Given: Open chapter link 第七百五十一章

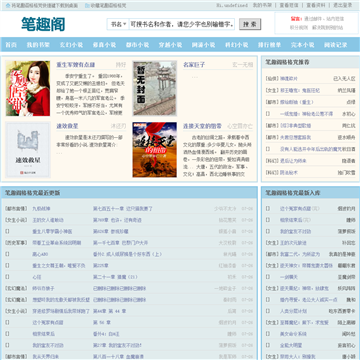Looking at the screenshot, I should (108, 209).
